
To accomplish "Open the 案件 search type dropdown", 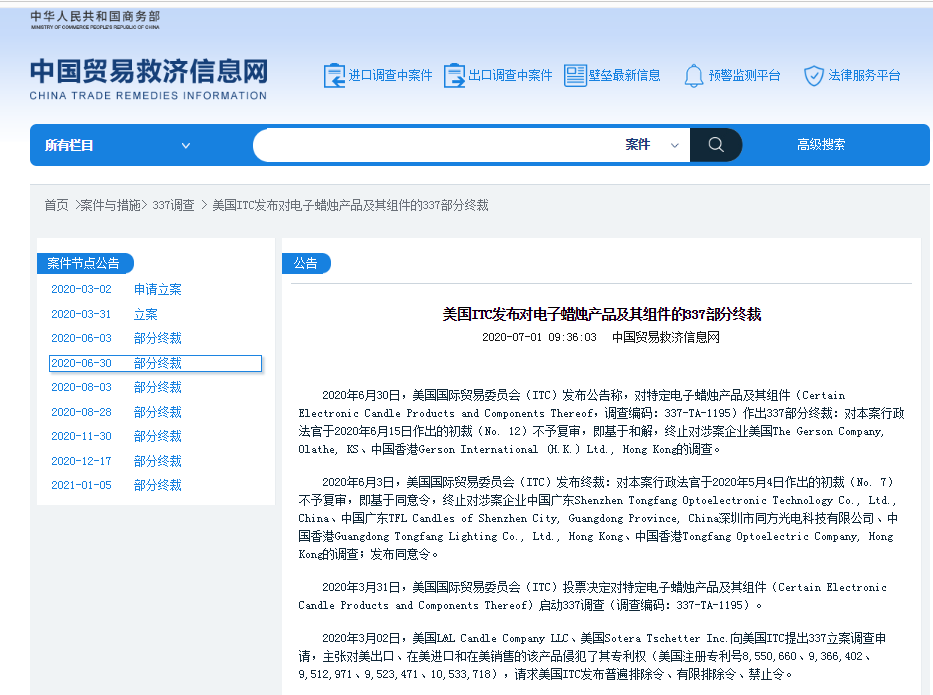I will (x=652, y=145).
